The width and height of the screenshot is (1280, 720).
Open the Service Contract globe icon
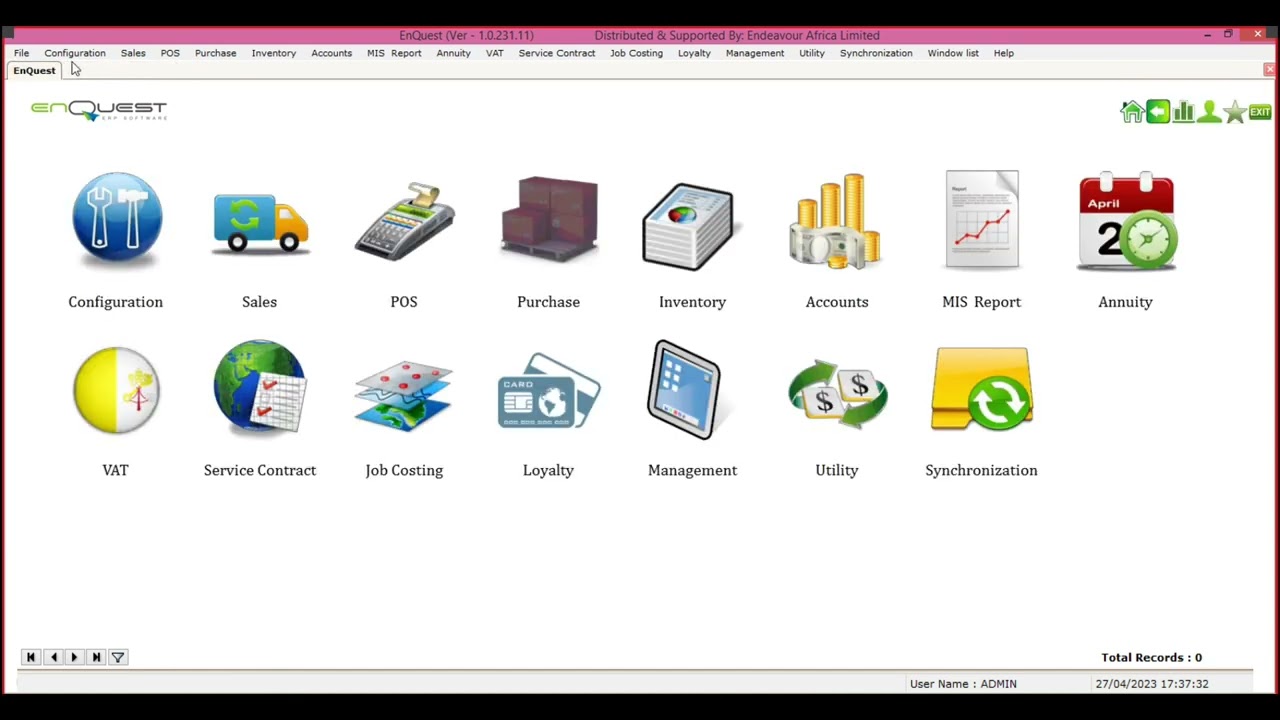point(260,389)
